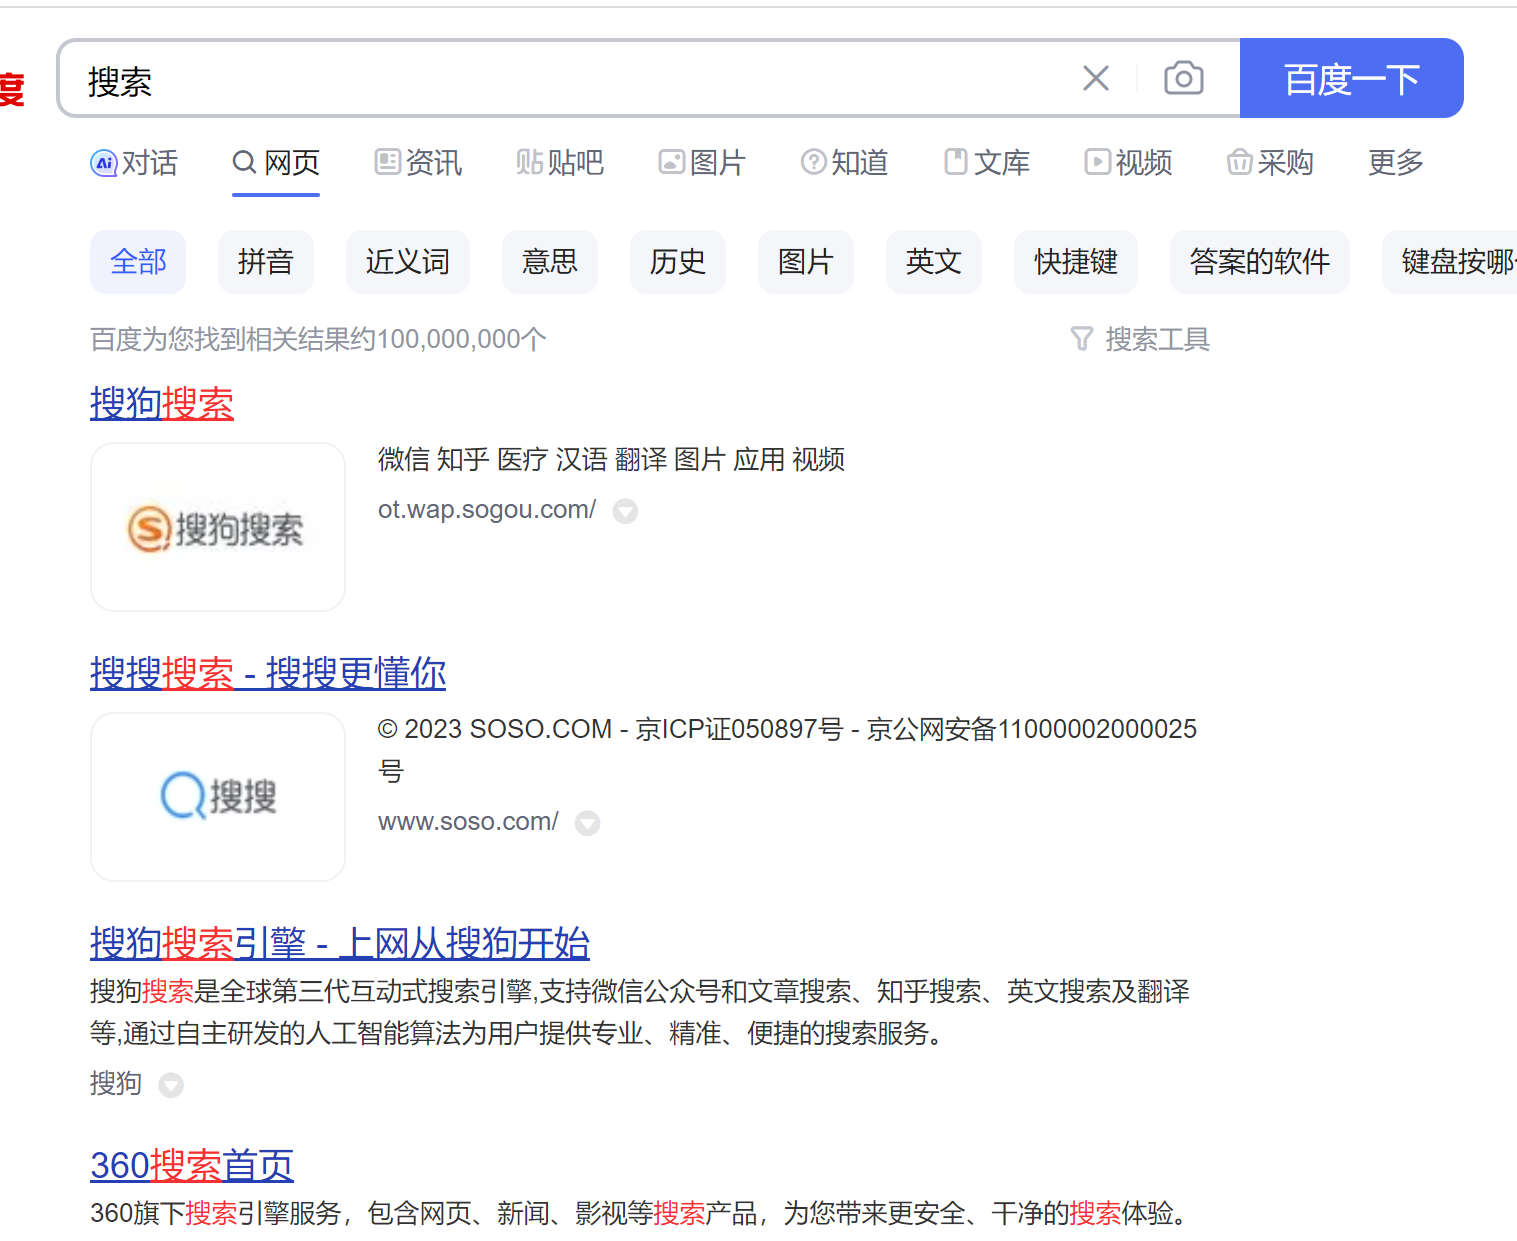The image size is (1517, 1241).
Task: Open the 360搜索首页 result link
Action: point(192,1166)
